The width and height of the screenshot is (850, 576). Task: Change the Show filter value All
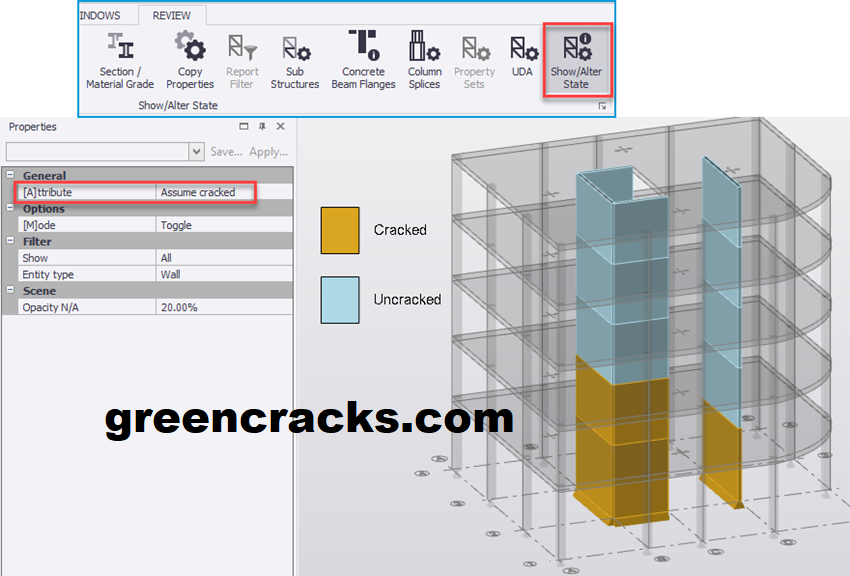(x=224, y=258)
